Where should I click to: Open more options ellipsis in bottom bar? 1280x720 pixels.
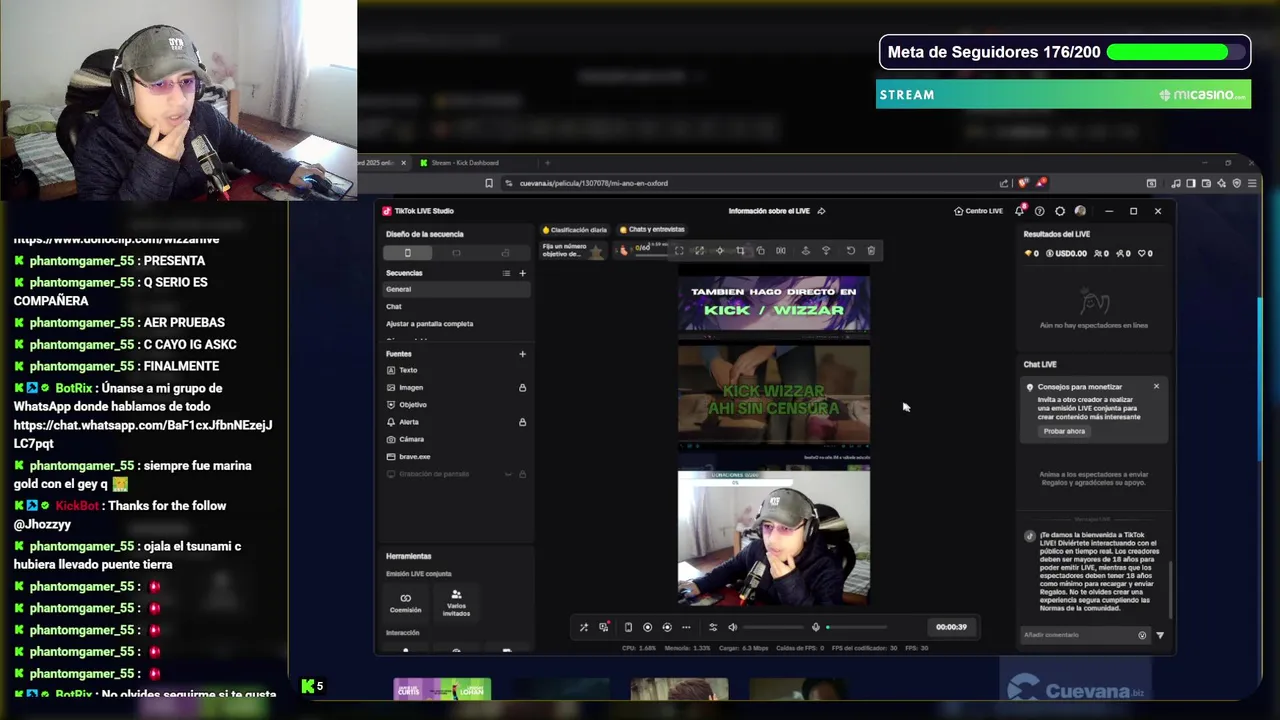[686, 627]
